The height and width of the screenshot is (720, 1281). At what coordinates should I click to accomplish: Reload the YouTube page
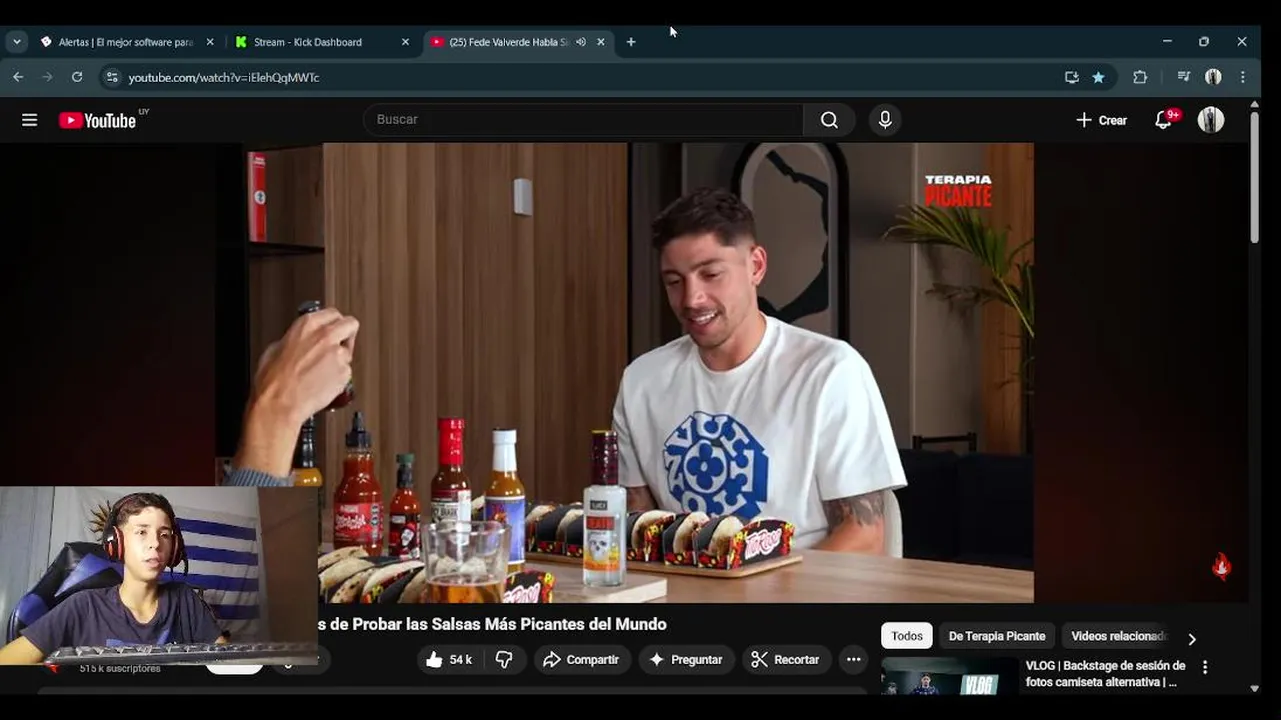pyautogui.click(x=77, y=77)
